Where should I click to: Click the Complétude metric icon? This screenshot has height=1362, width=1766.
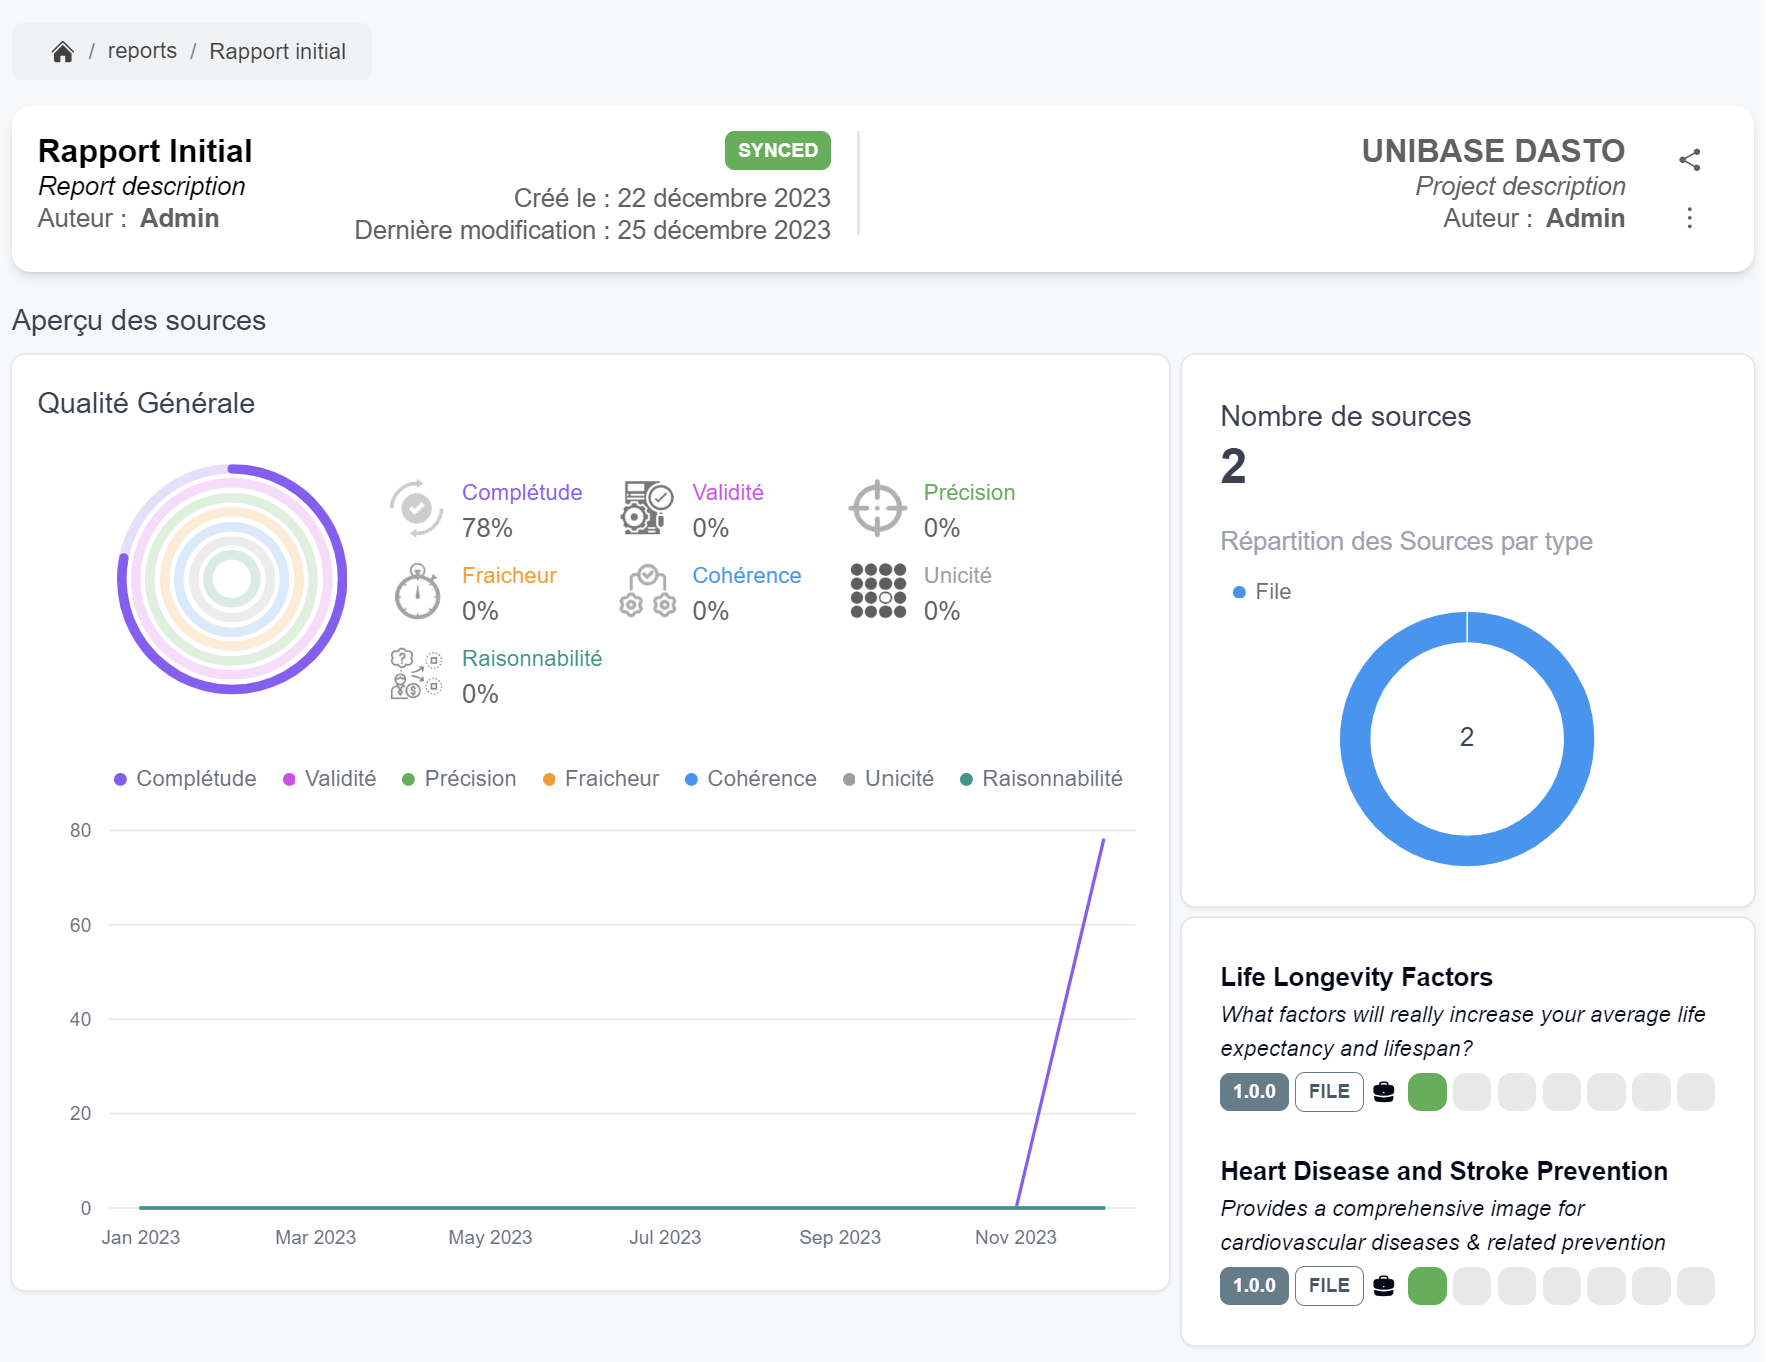pyautogui.click(x=416, y=509)
